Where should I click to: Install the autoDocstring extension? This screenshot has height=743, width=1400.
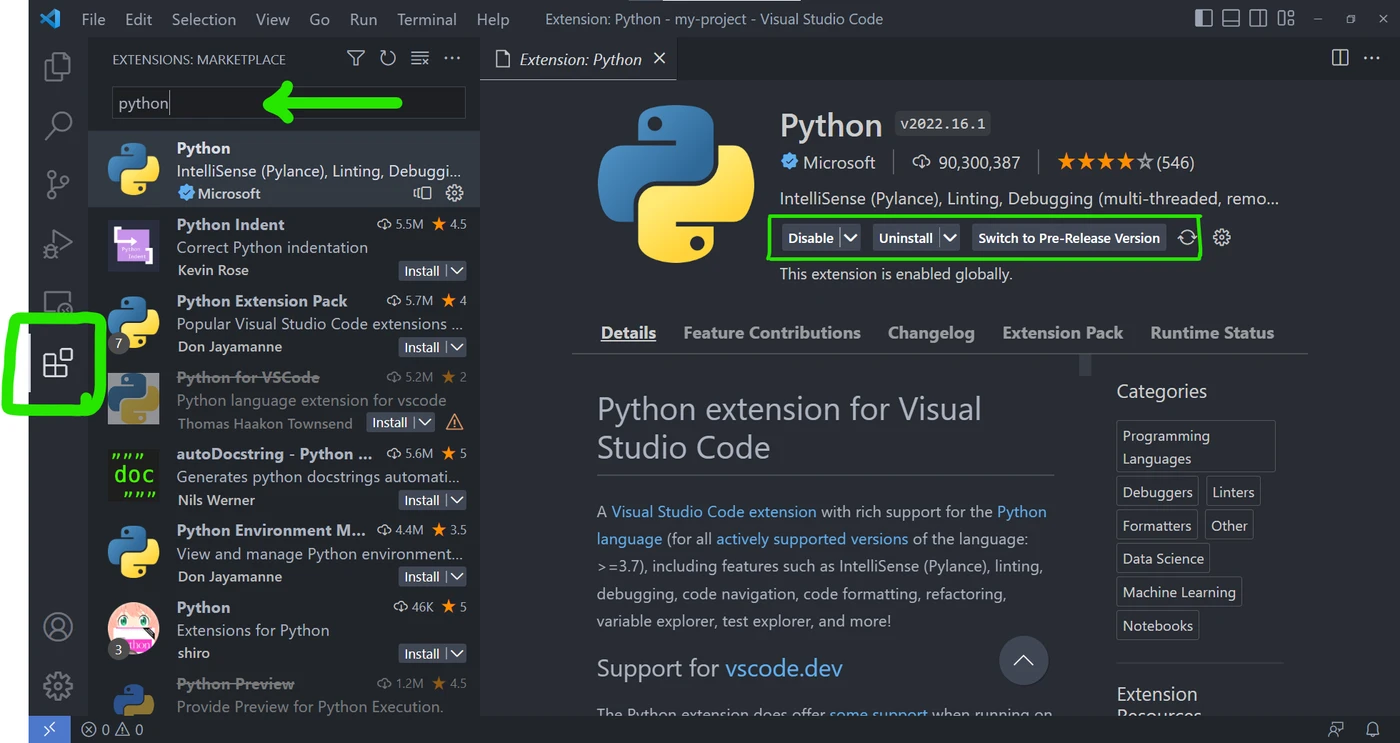(421, 500)
